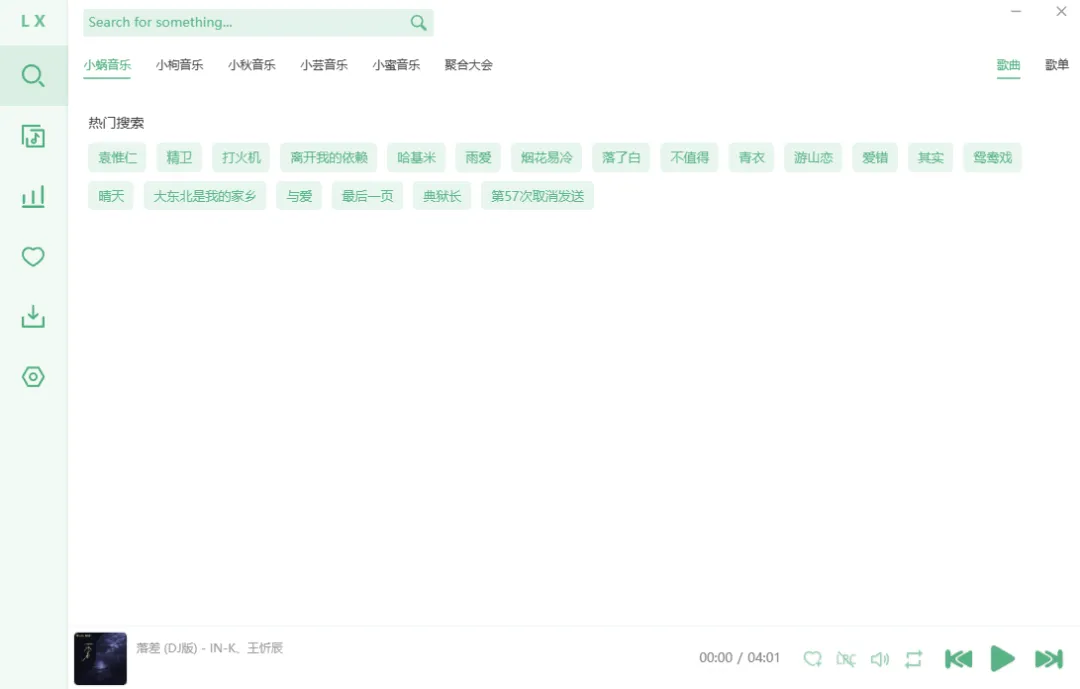This screenshot has width=1080, height=689.
Task: Open the download page icon
Action: [33, 317]
